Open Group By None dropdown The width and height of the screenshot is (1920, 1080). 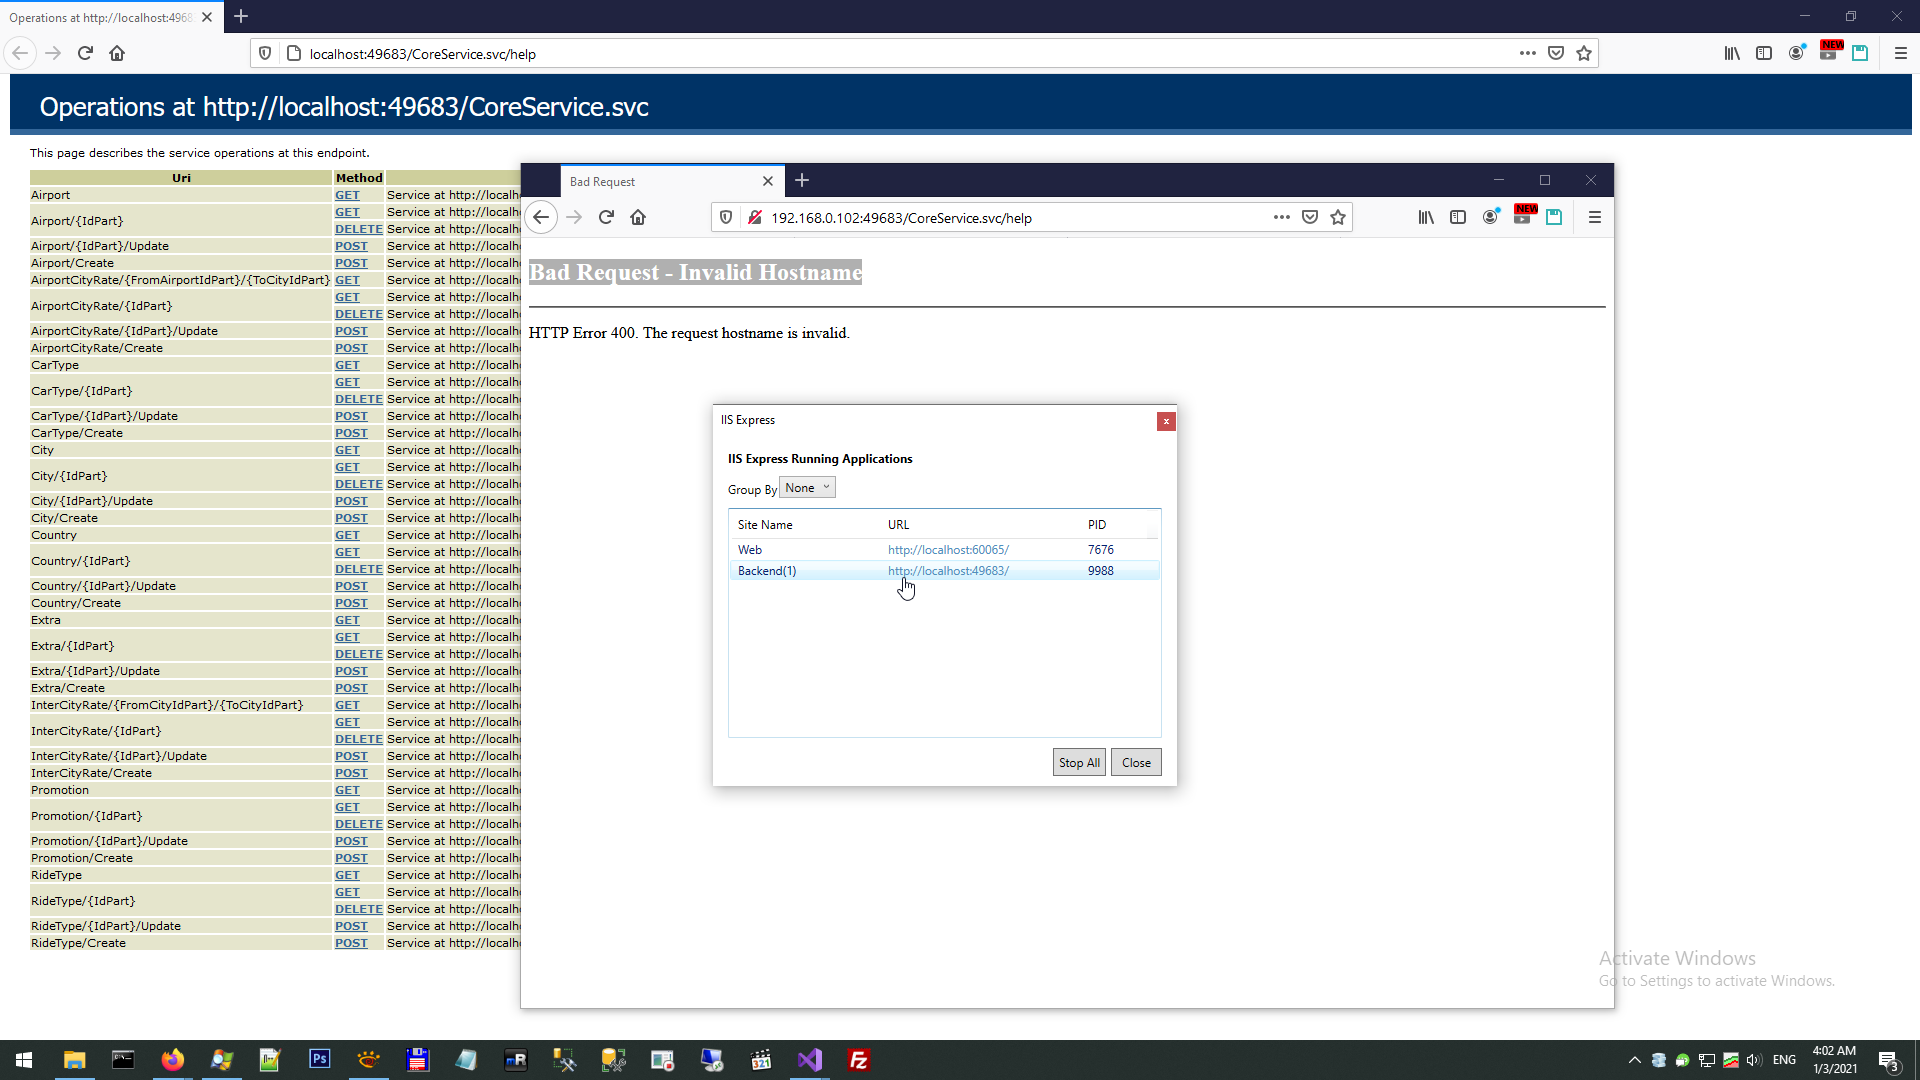click(x=807, y=488)
